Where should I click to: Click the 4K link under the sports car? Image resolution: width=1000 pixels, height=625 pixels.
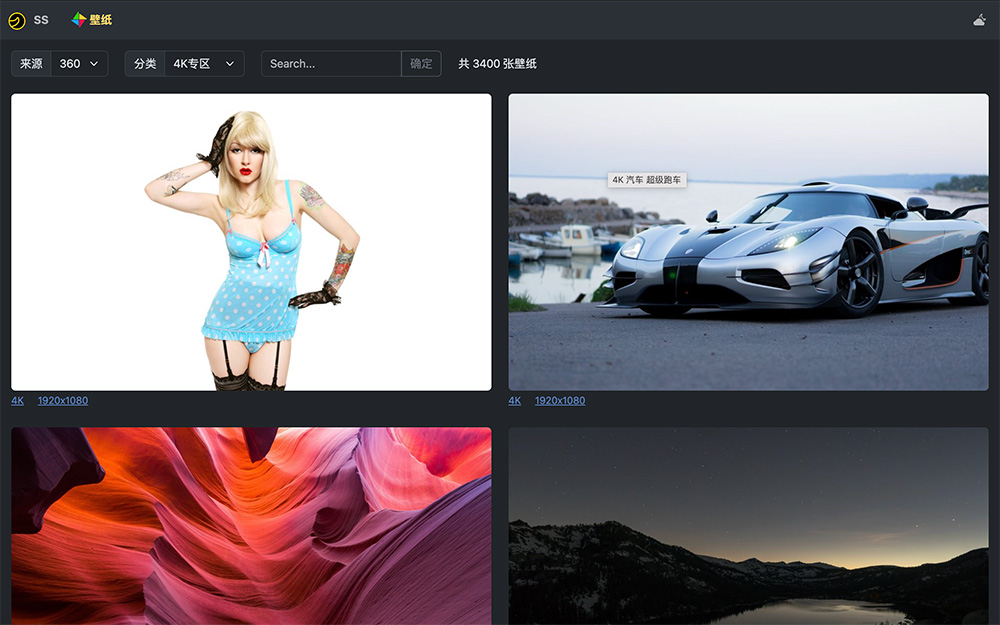[x=515, y=401]
